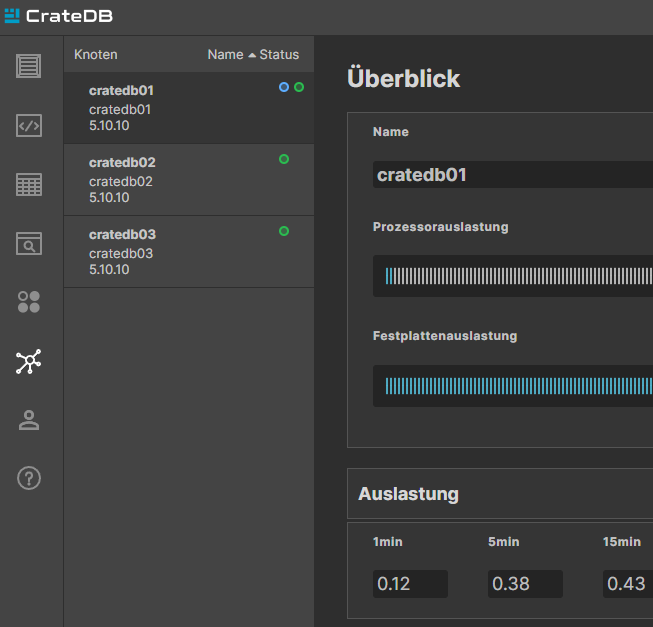Screen dimensions: 653x627
Task: Click version 5.10.10 under cratedb02
Action: 109,197
